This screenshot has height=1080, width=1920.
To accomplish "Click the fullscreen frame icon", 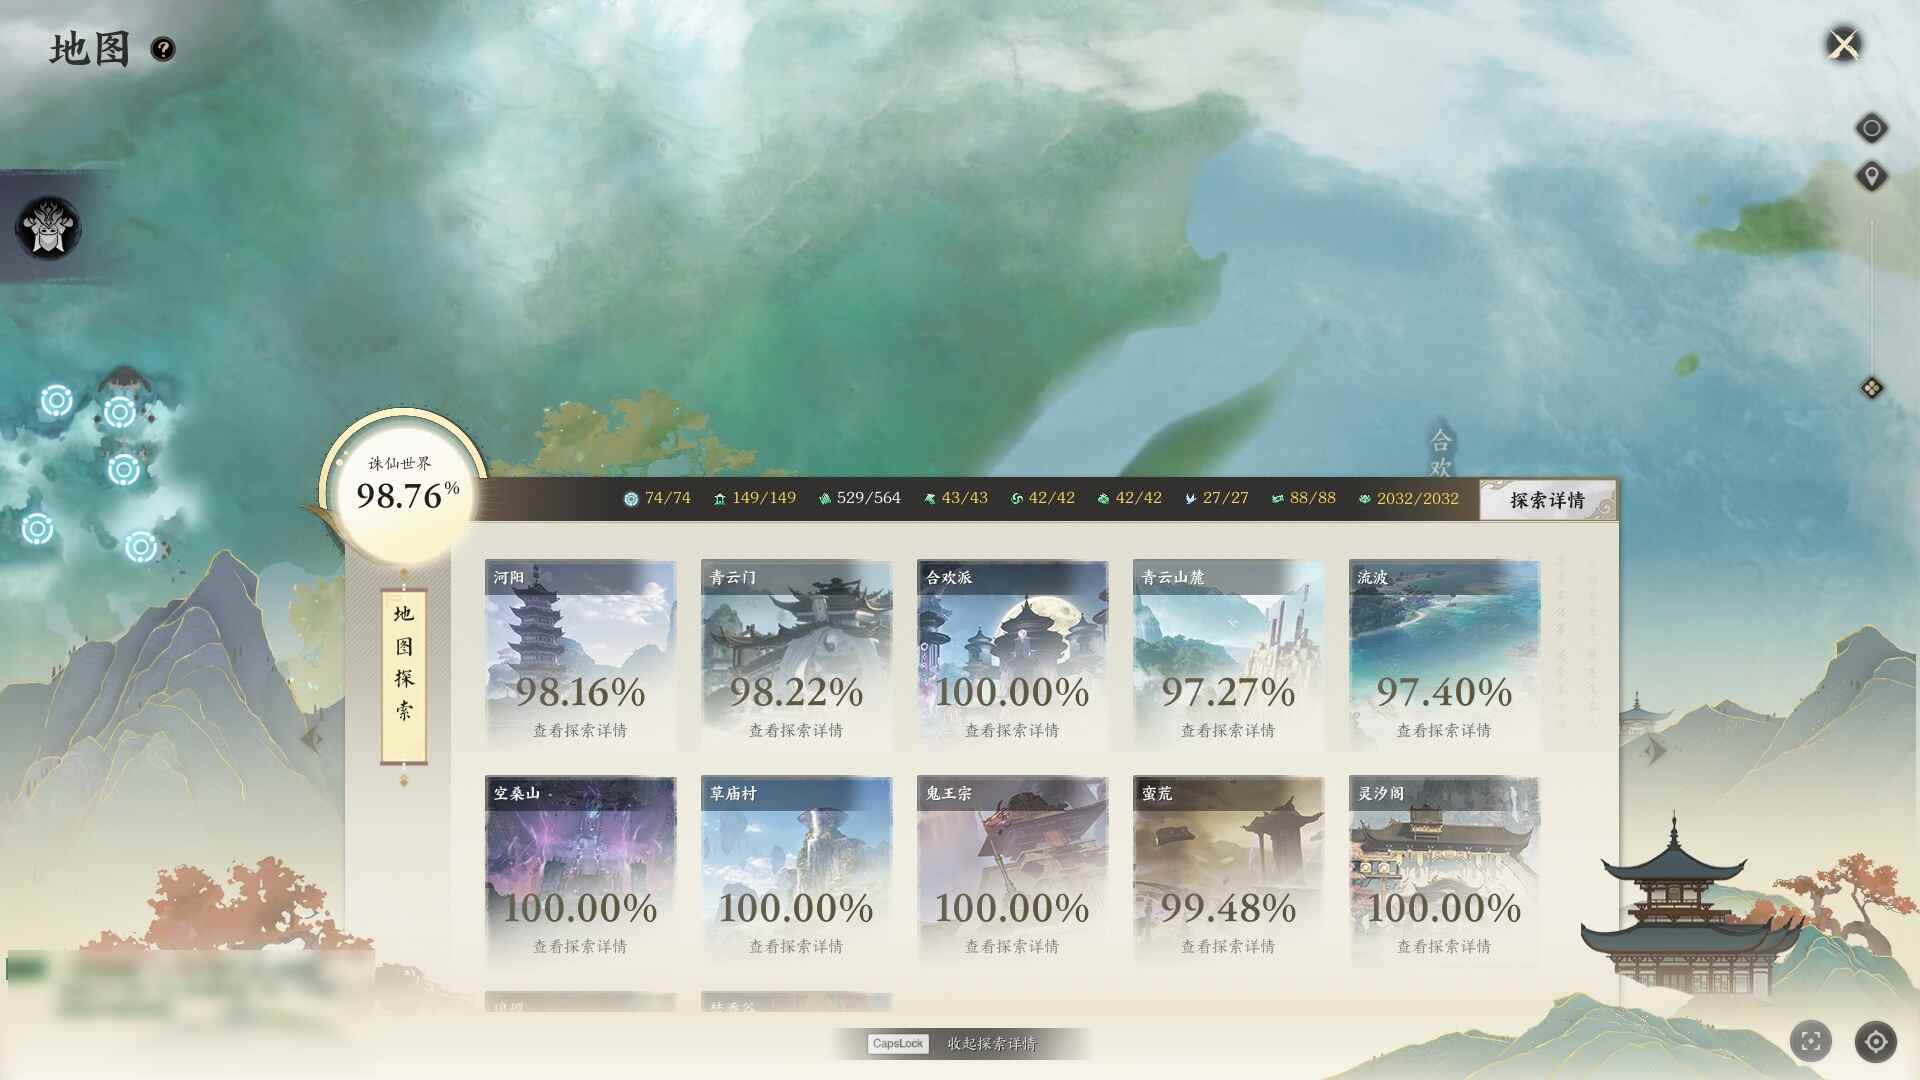I will 1811,1041.
